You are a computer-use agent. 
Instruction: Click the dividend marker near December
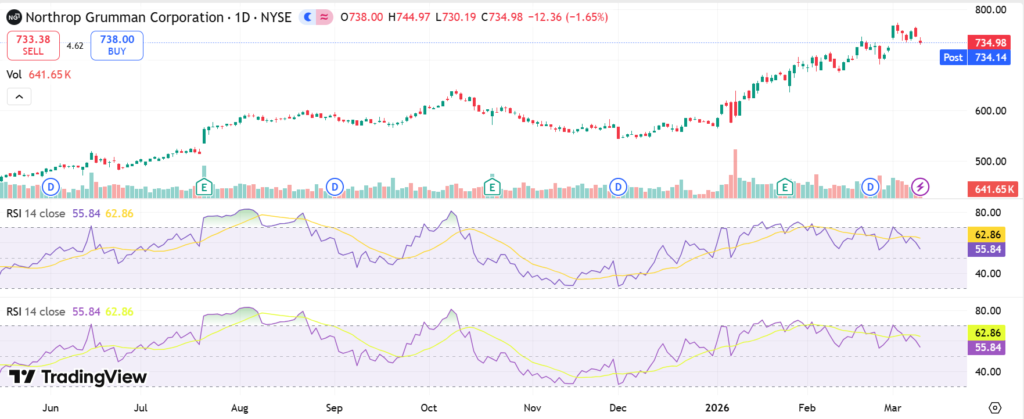(619, 187)
